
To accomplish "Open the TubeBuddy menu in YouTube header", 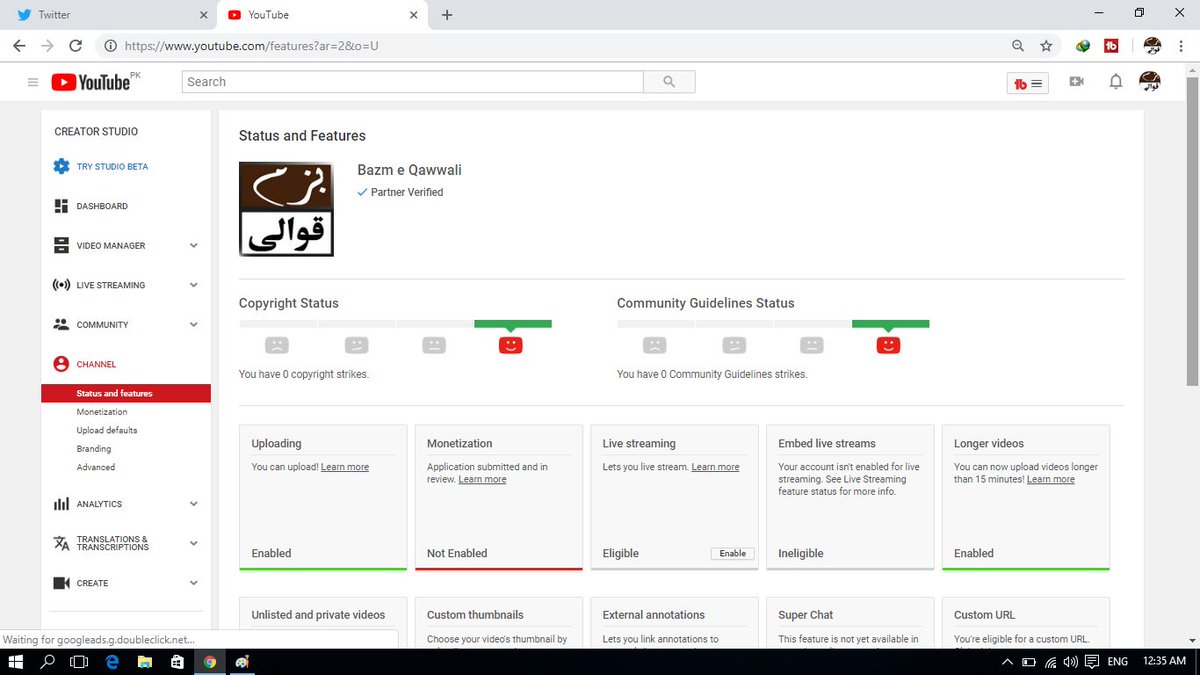I will pyautogui.click(x=1028, y=83).
